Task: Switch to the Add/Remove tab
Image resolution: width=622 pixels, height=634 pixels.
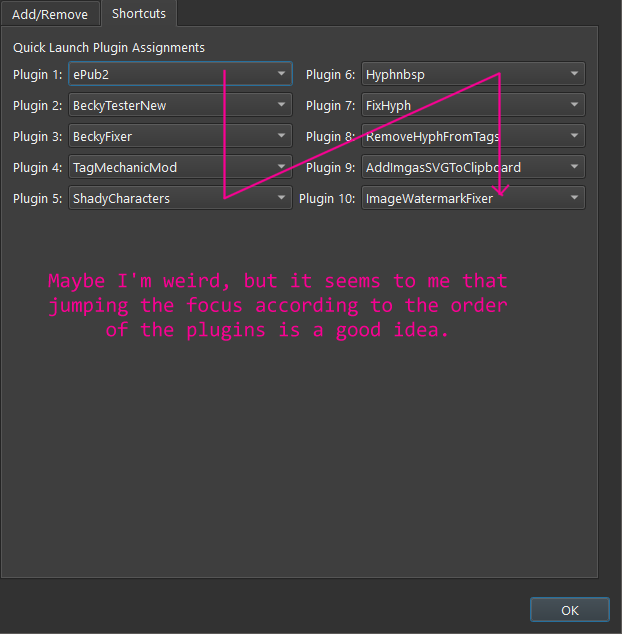Action: pos(50,14)
